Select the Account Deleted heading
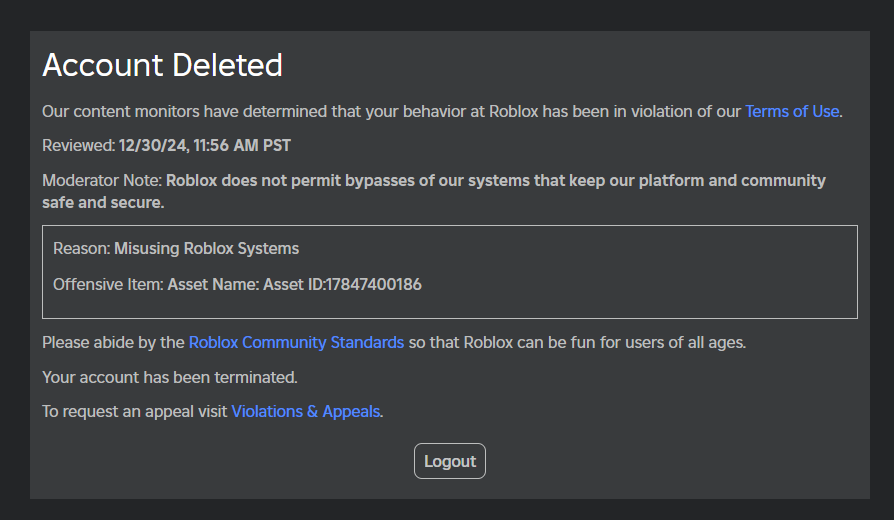The image size is (894, 520). [x=162, y=65]
